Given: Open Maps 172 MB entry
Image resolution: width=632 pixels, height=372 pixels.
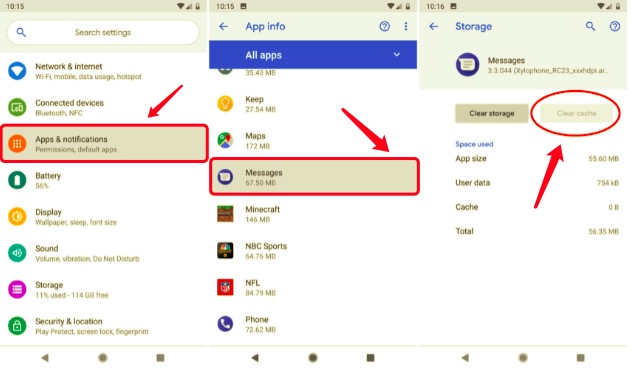Looking at the screenshot, I should (313, 140).
